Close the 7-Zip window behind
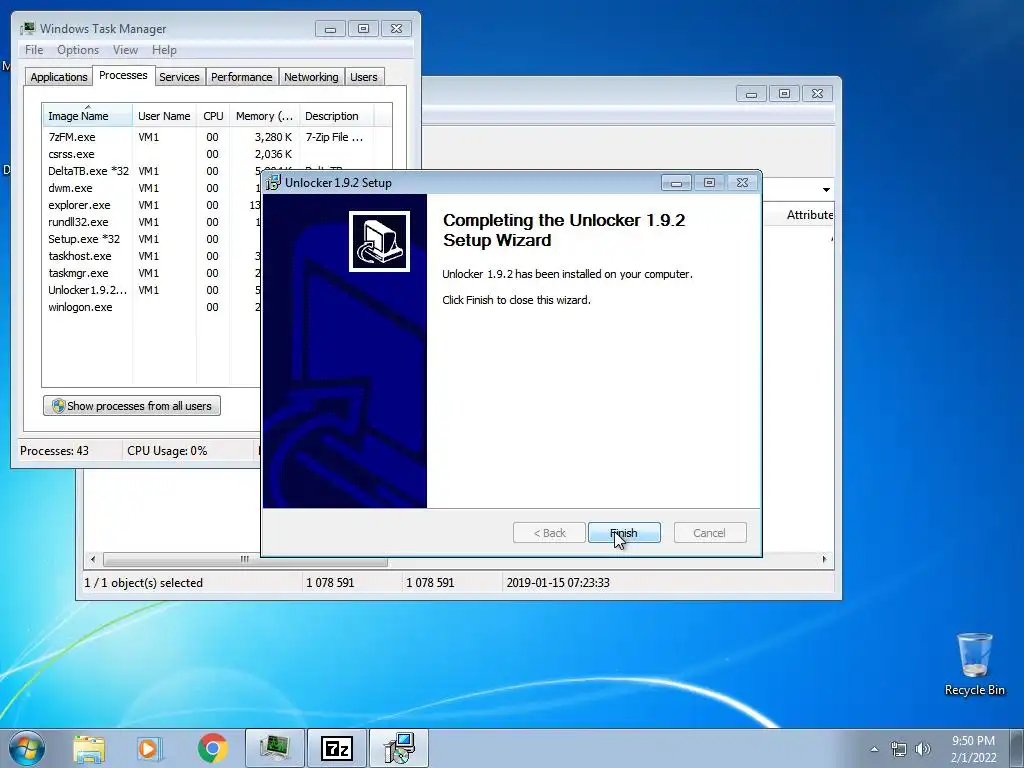 pyautogui.click(x=817, y=94)
